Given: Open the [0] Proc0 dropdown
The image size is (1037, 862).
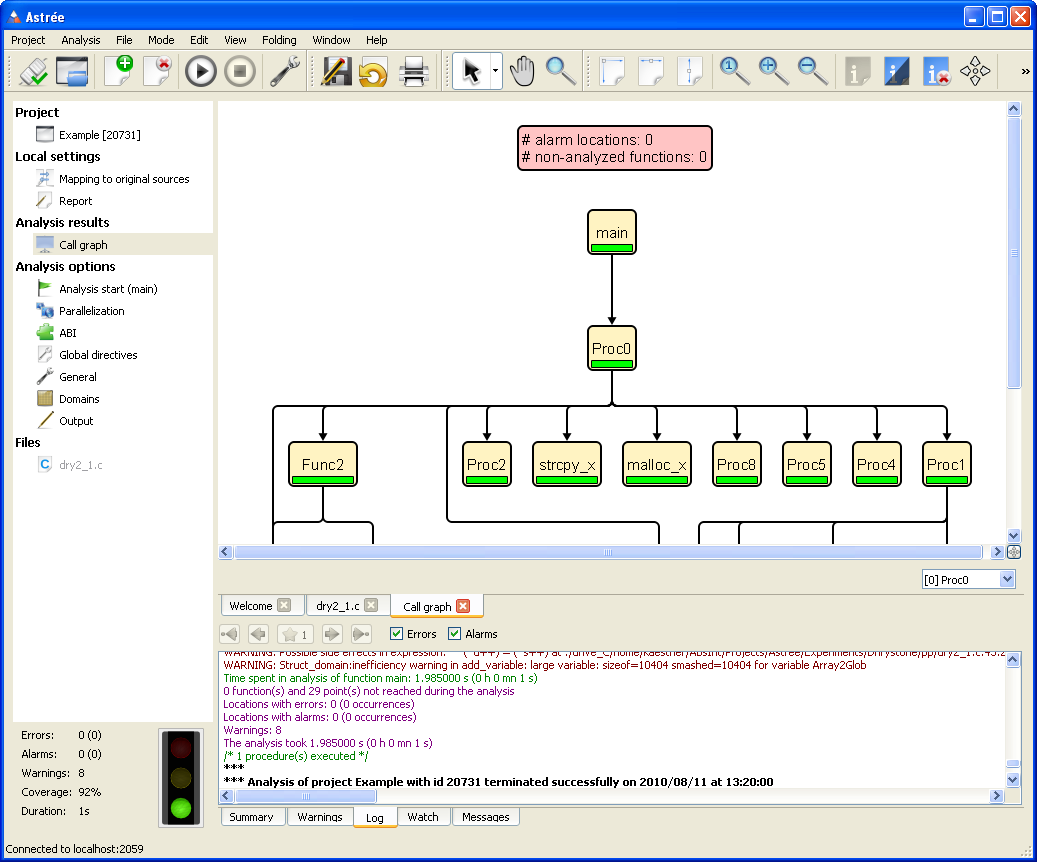Looking at the screenshot, I should [x=969, y=580].
